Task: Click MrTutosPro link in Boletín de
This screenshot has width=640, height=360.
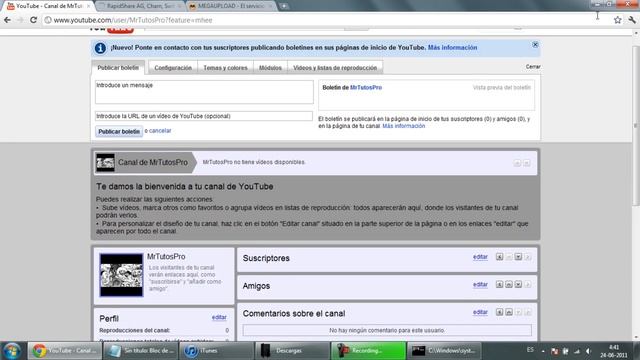Action: pyautogui.click(x=366, y=87)
